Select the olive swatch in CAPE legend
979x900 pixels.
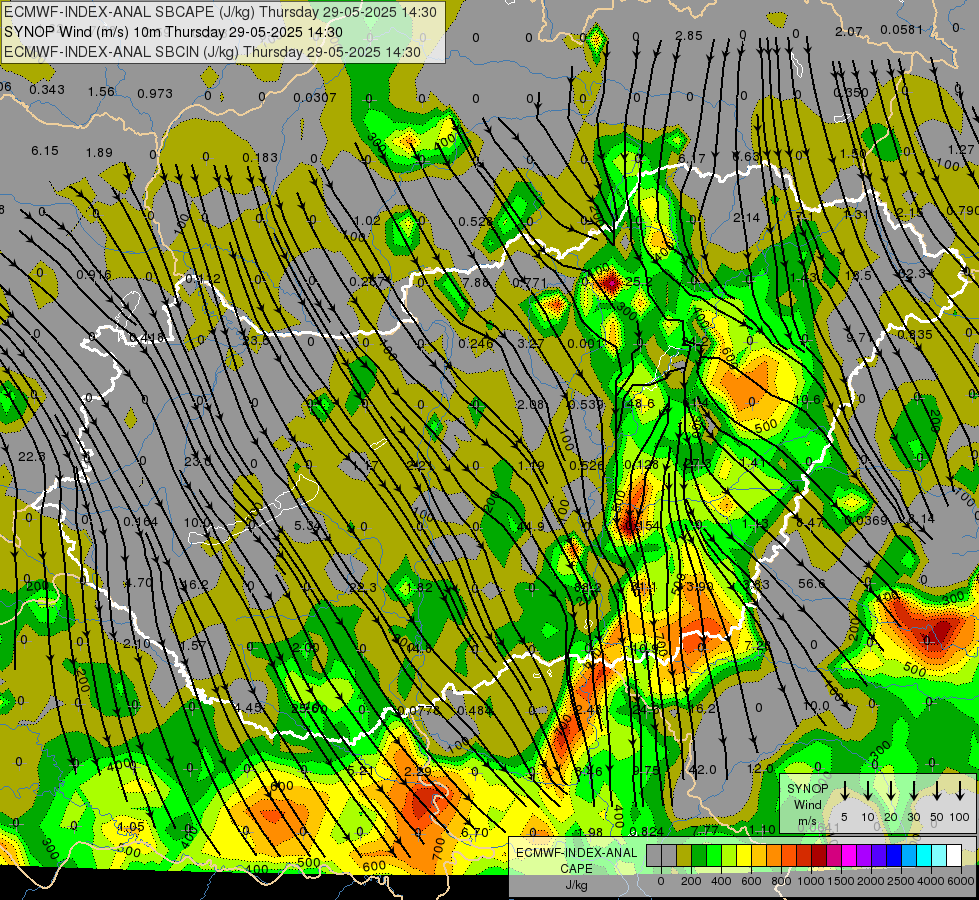pyautogui.click(x=684, y=855)
